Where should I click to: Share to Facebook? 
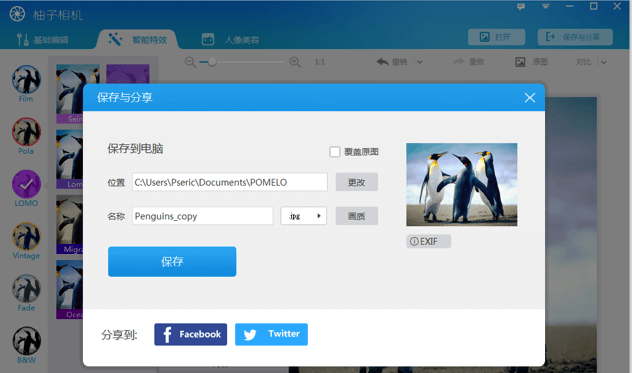[191, 334]
